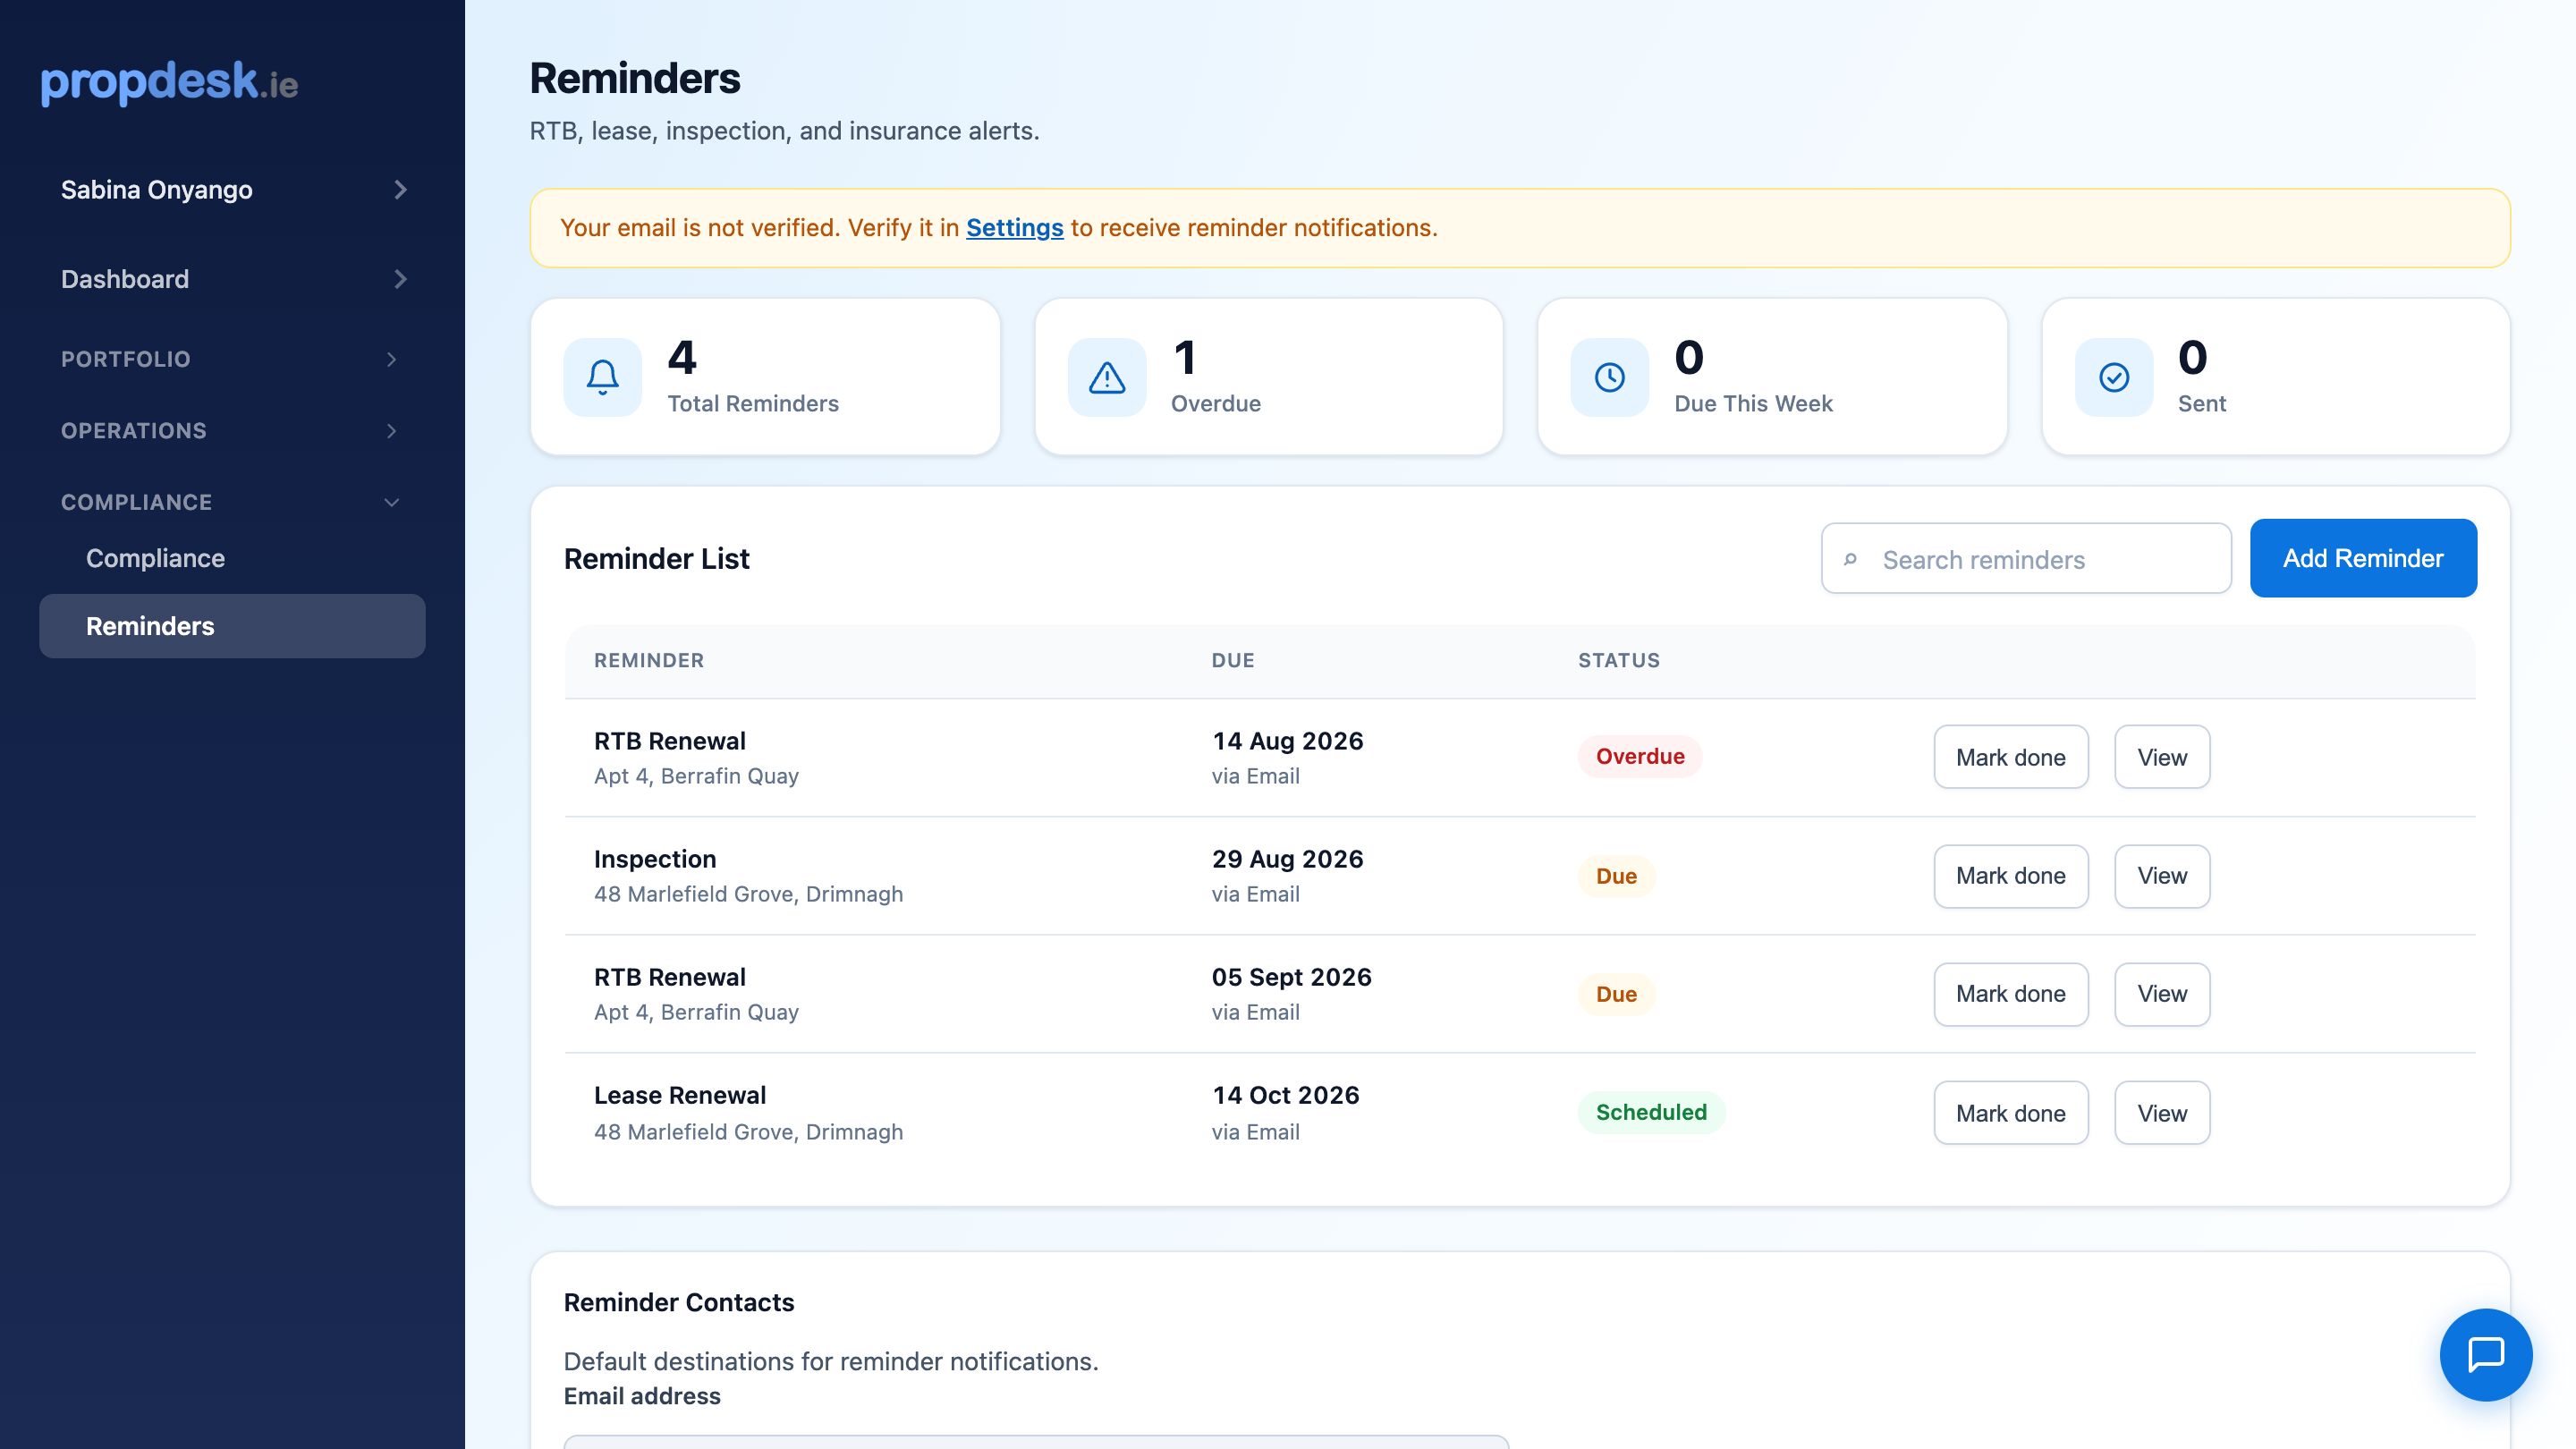Click the Total Reminders card label
Image resolution: width=2576 pixels, height=1449 pixels.
tap(753, 404)
